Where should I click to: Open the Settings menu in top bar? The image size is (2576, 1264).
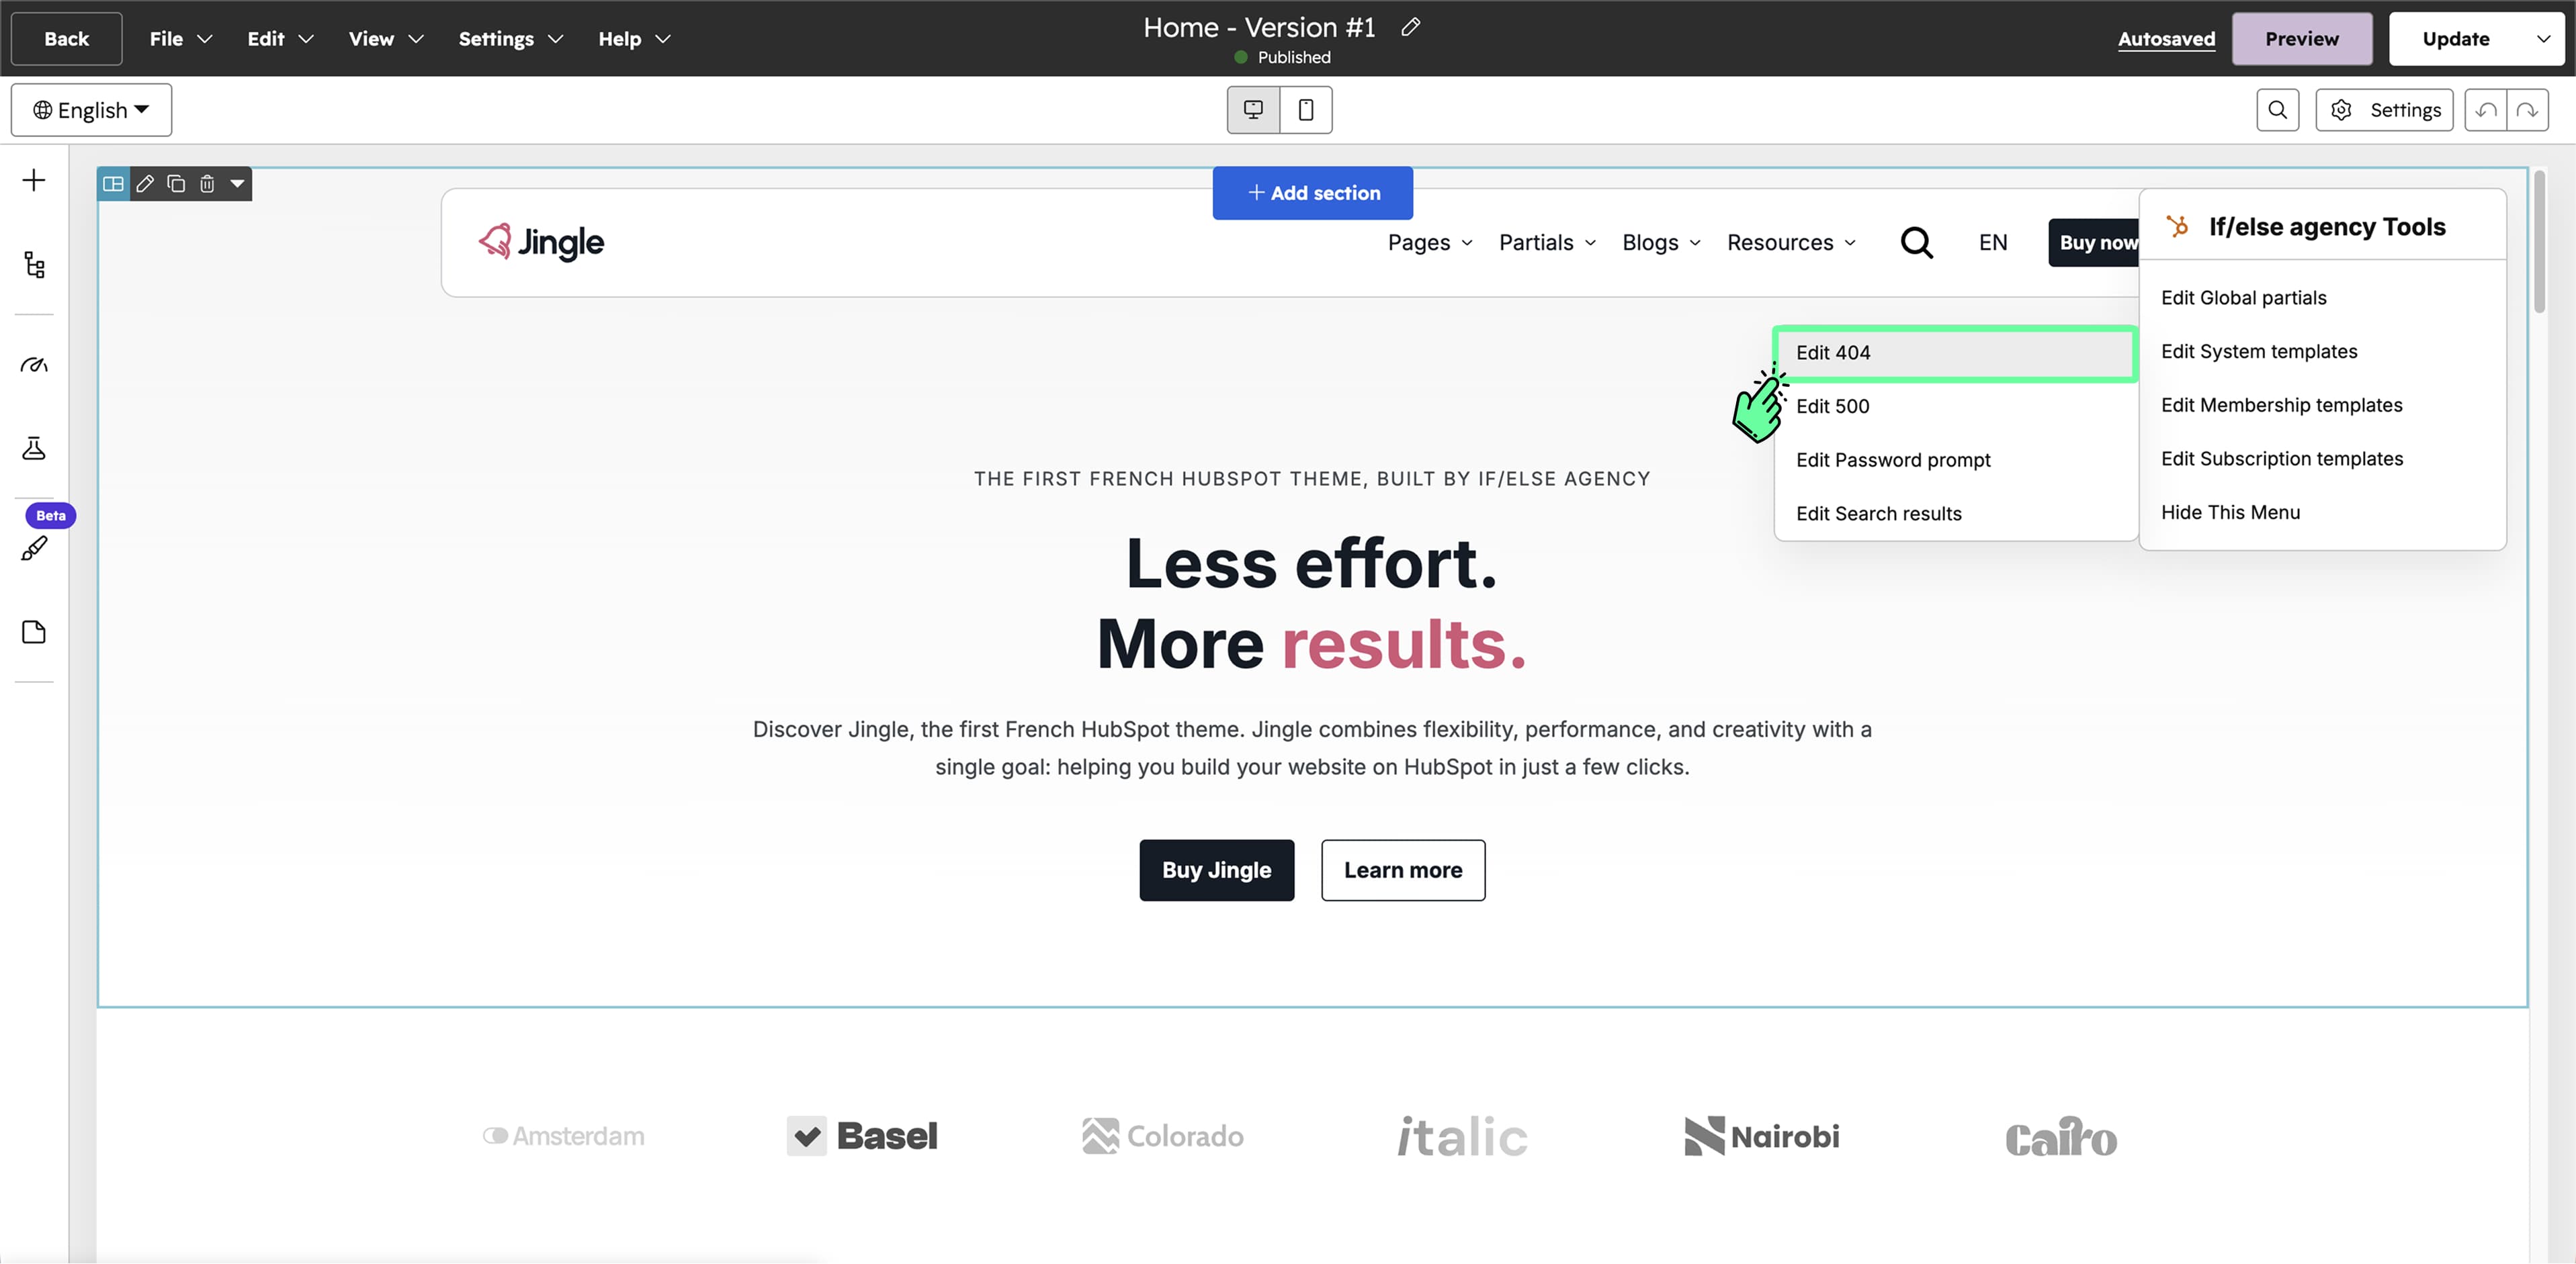pos(510,39)
